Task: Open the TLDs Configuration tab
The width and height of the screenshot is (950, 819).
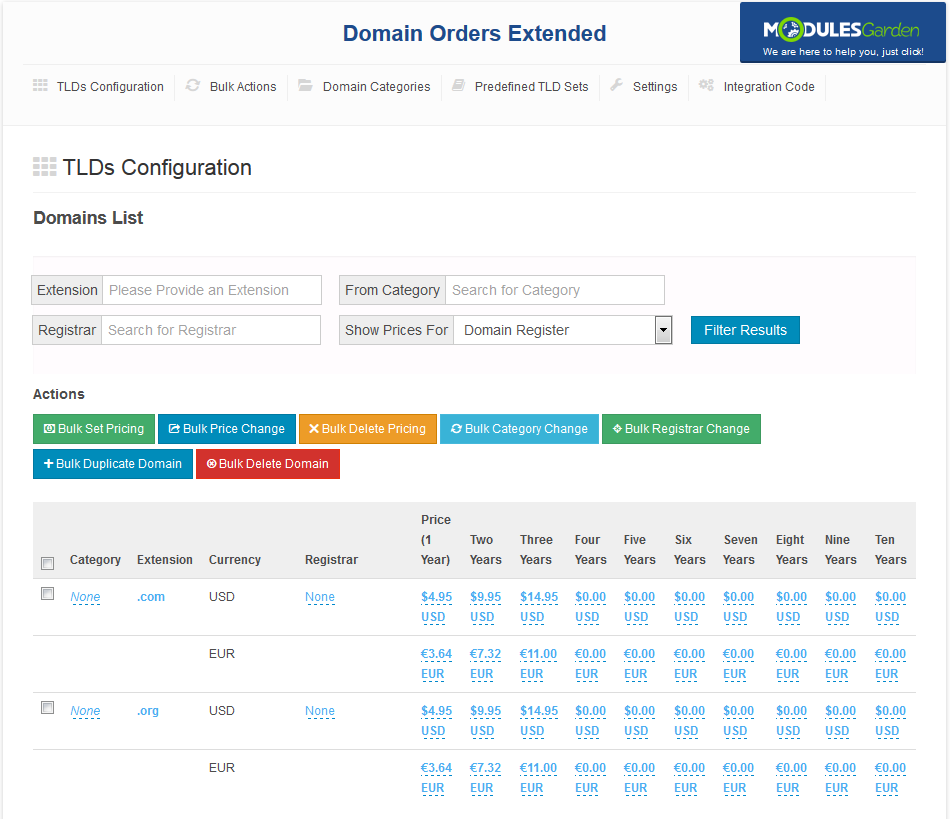Action: click(x=110, y=87)
